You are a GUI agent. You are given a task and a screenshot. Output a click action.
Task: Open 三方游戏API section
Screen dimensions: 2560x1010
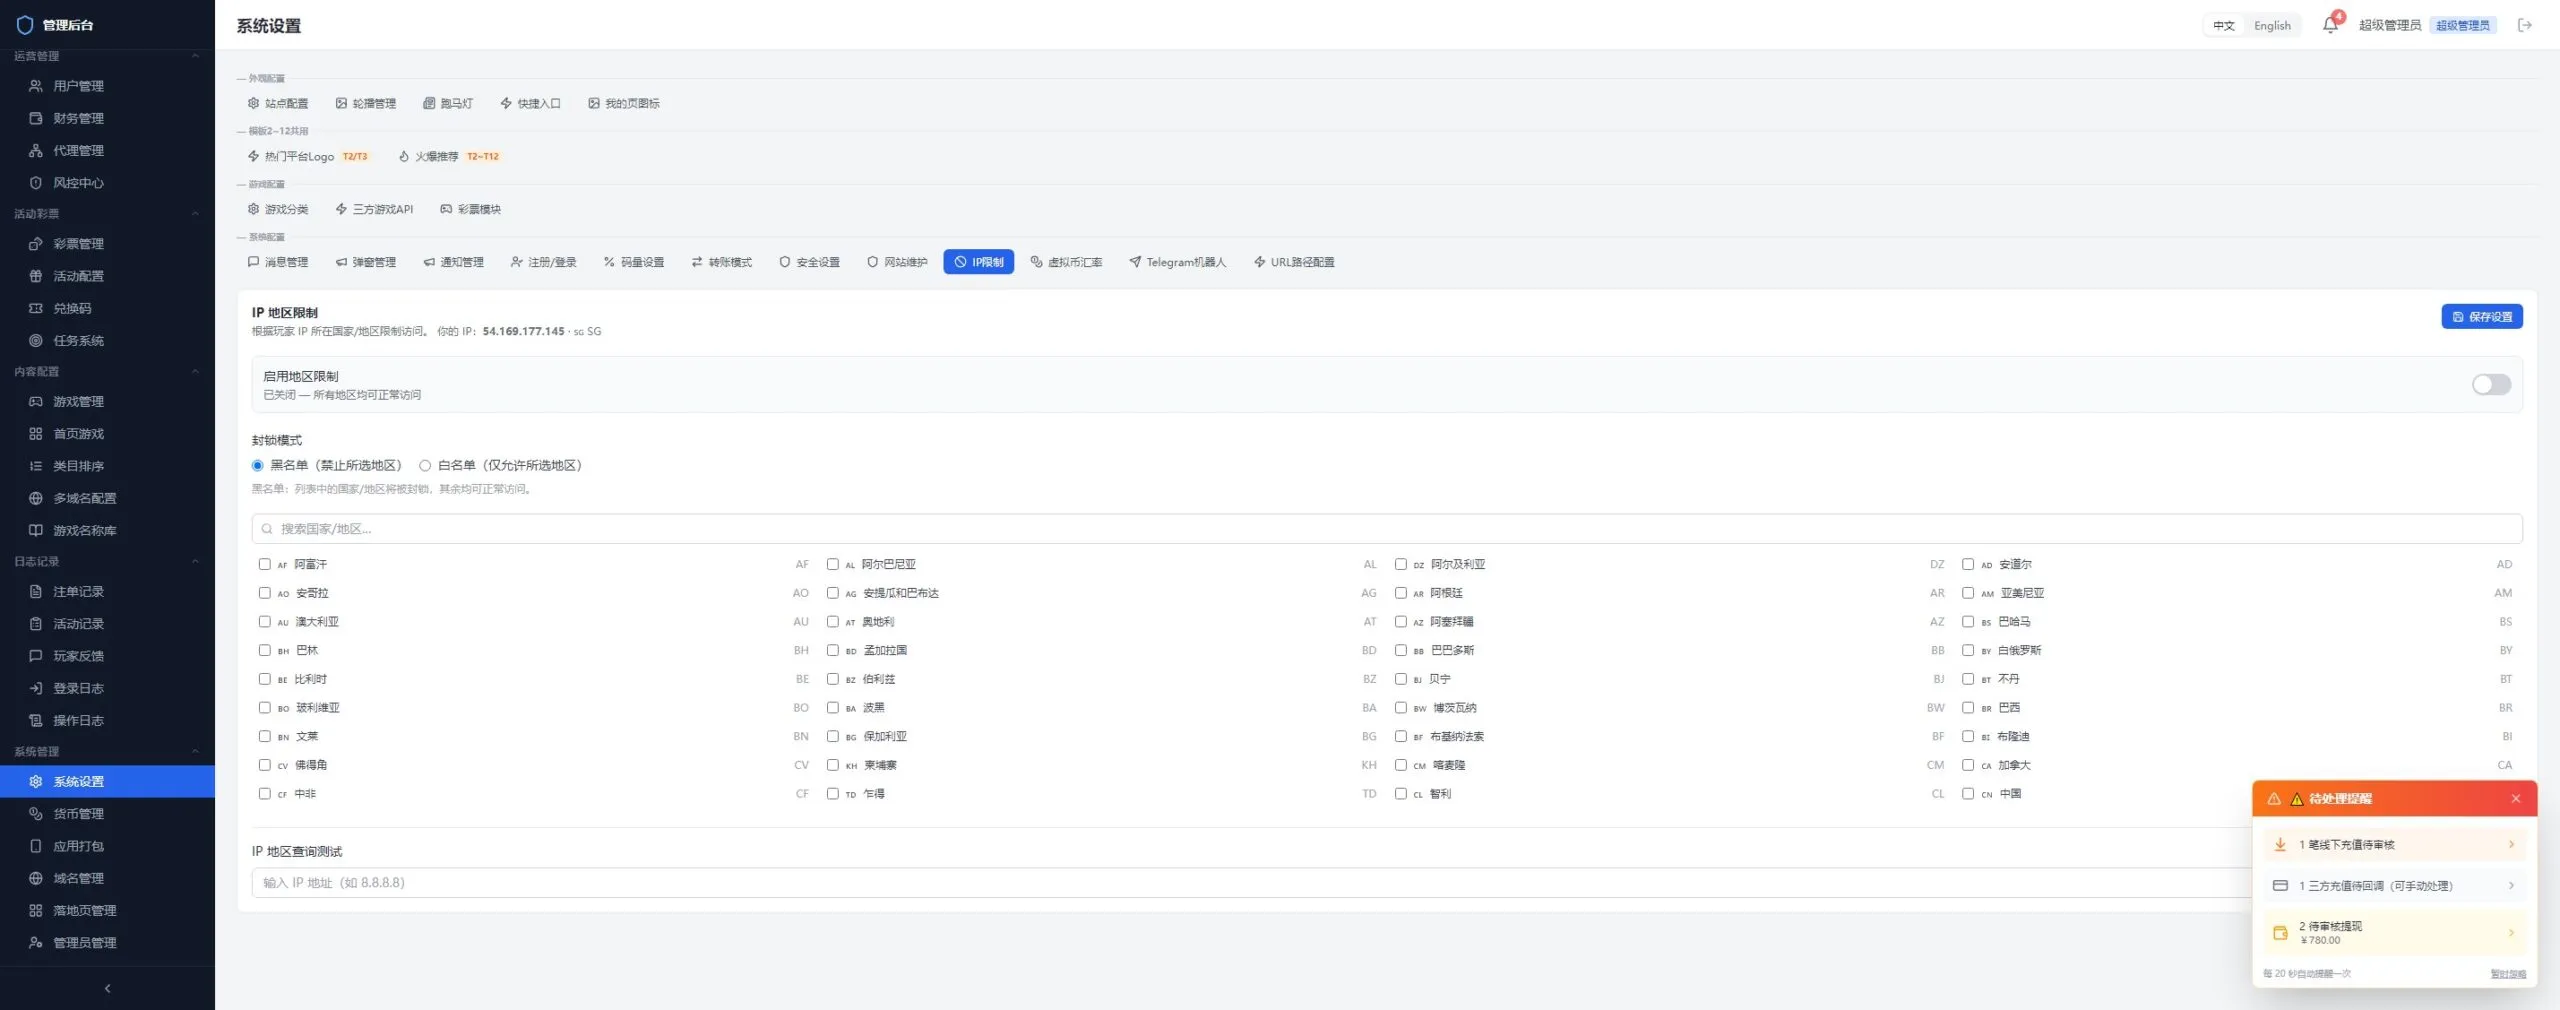[x=374, y=209]
